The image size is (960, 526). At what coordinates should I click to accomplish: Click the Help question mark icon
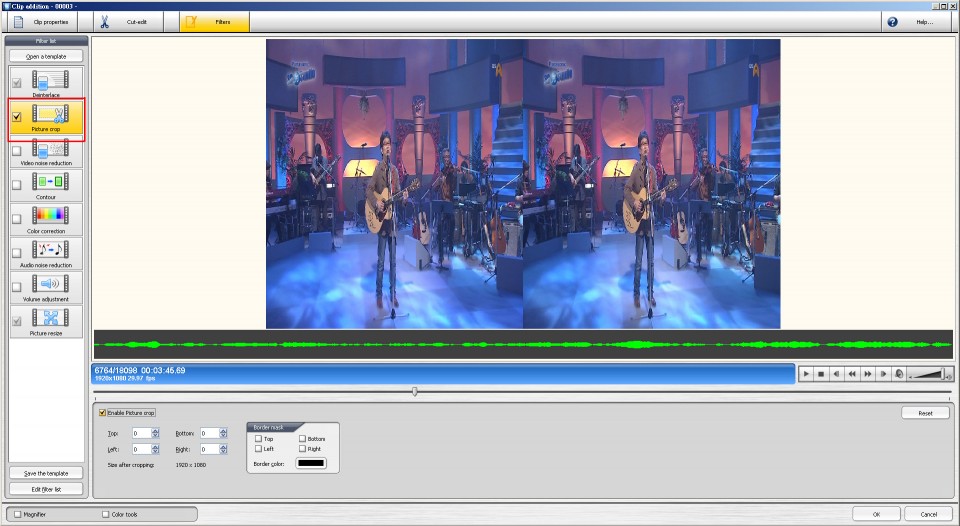click(x=892, y=22)
